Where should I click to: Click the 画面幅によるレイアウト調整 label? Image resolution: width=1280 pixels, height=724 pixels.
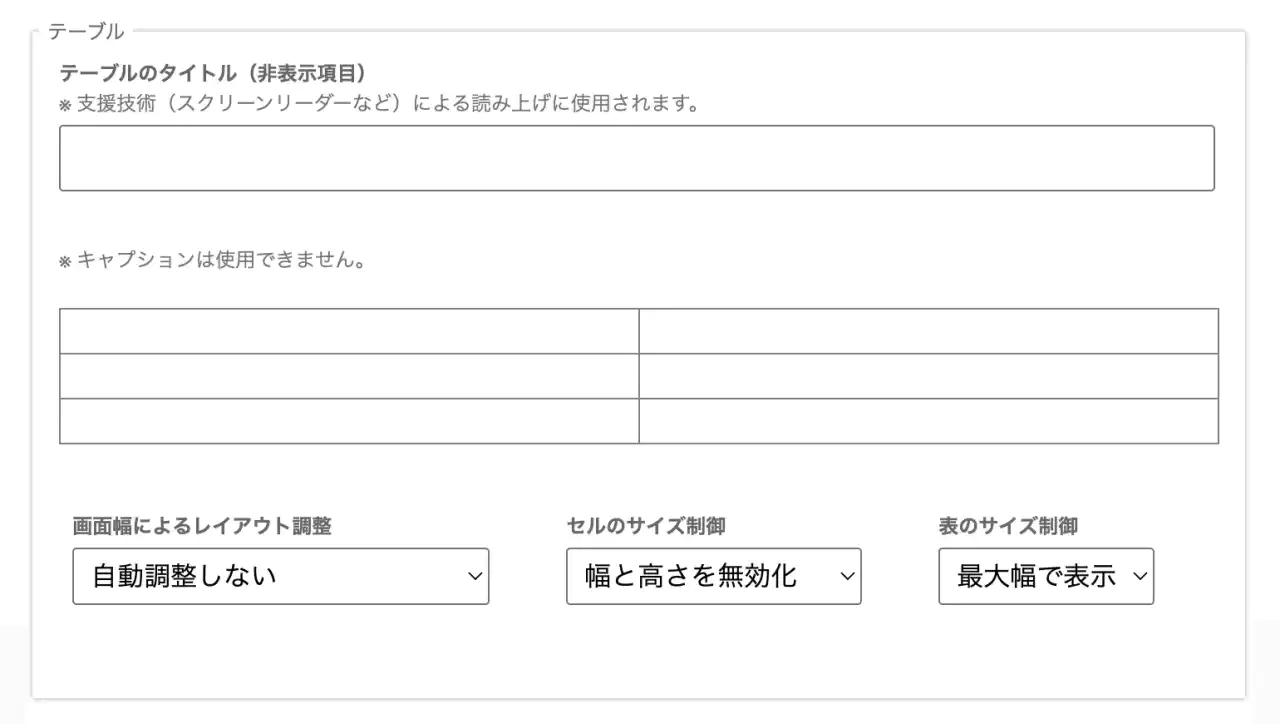pyautogui.click(x=202, y=526)
